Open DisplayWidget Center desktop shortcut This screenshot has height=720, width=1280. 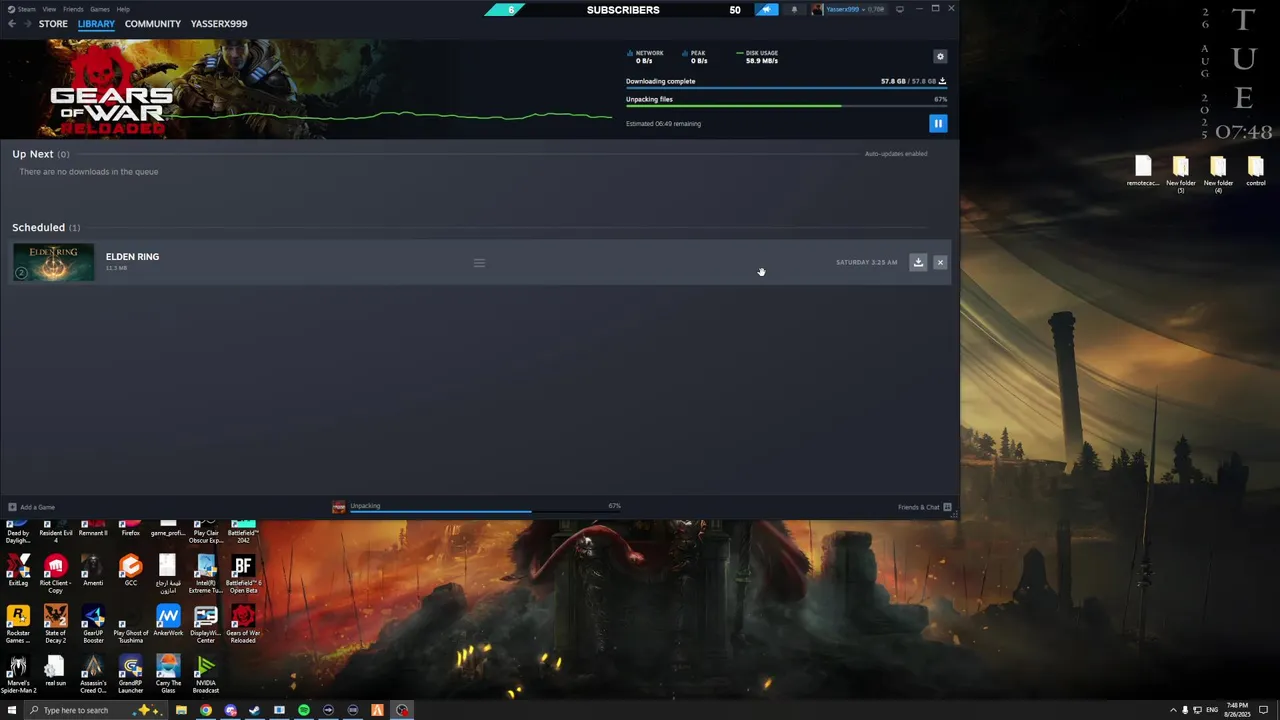click(205, 624)
